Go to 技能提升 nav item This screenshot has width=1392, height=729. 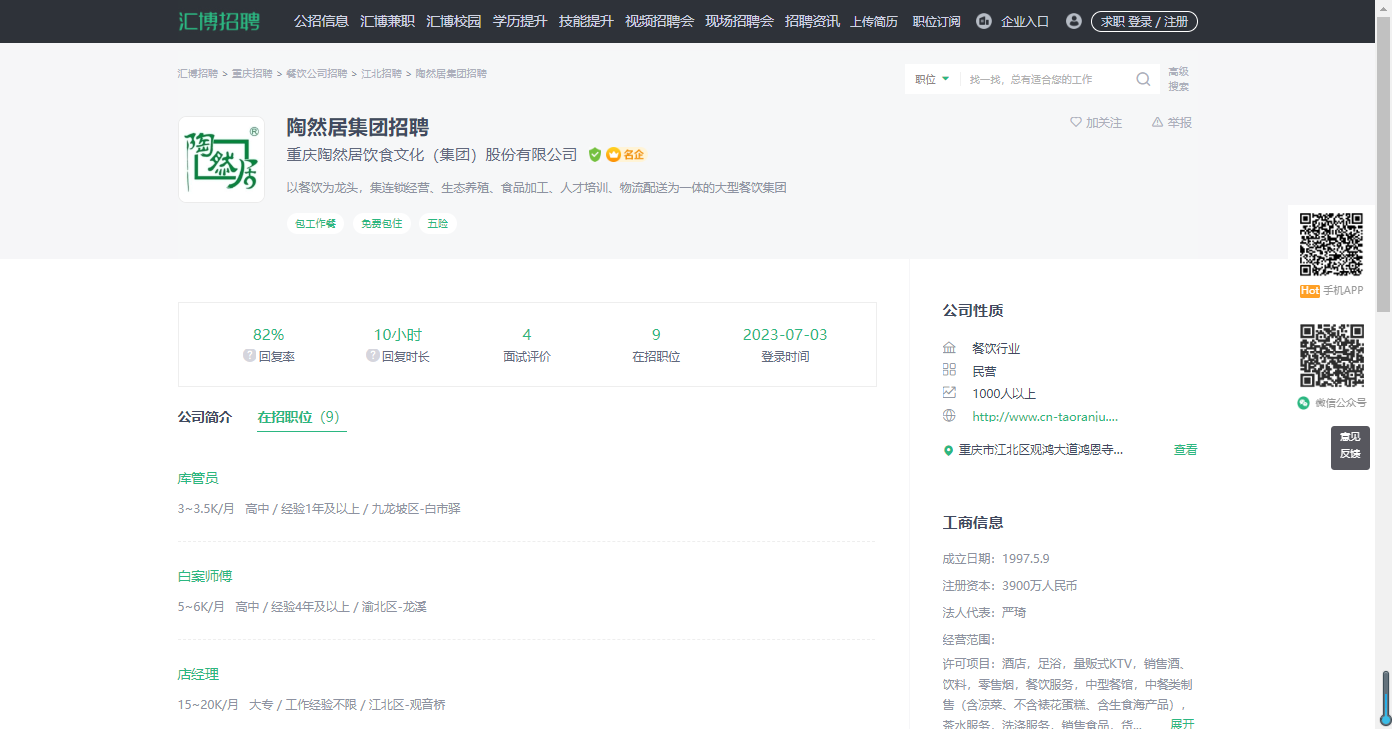point(586,21)
